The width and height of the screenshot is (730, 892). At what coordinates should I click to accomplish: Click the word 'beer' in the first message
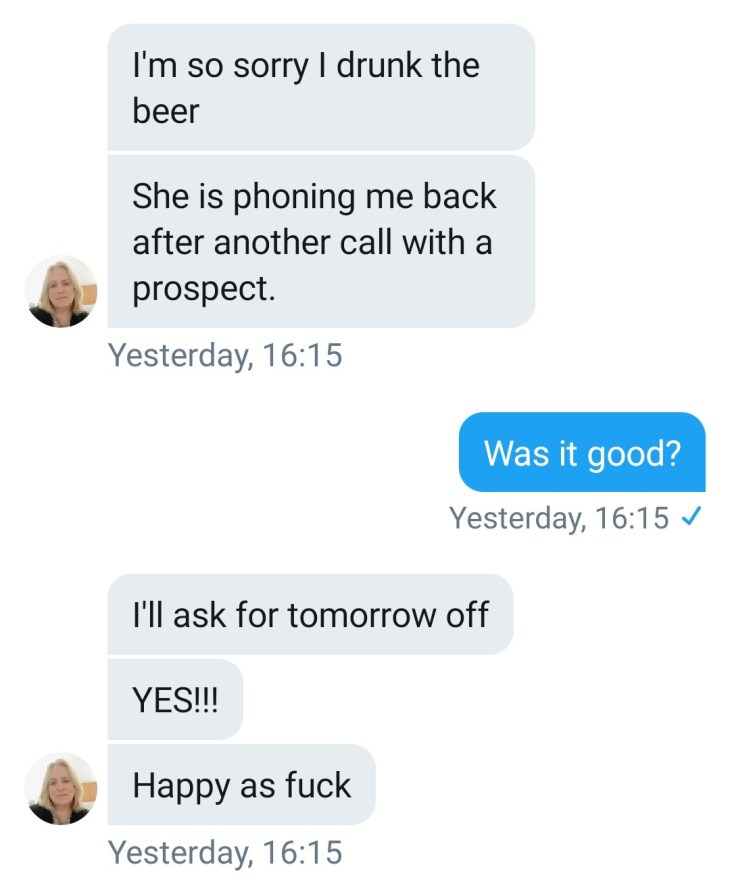166,110
